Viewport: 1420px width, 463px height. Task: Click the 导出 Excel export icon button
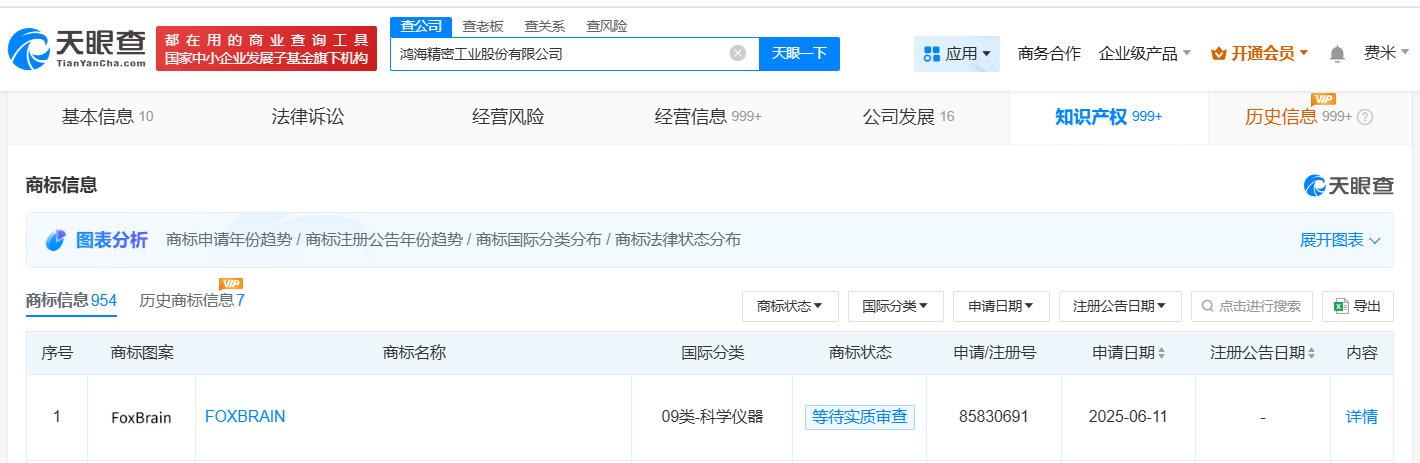pos(1357,306)
